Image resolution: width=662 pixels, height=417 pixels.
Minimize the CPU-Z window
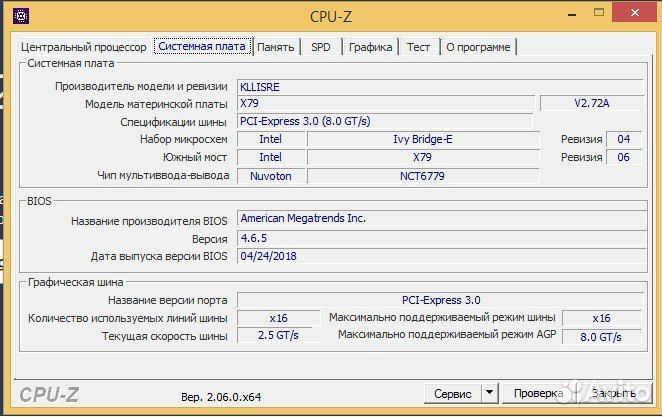[x=572, y=15]
